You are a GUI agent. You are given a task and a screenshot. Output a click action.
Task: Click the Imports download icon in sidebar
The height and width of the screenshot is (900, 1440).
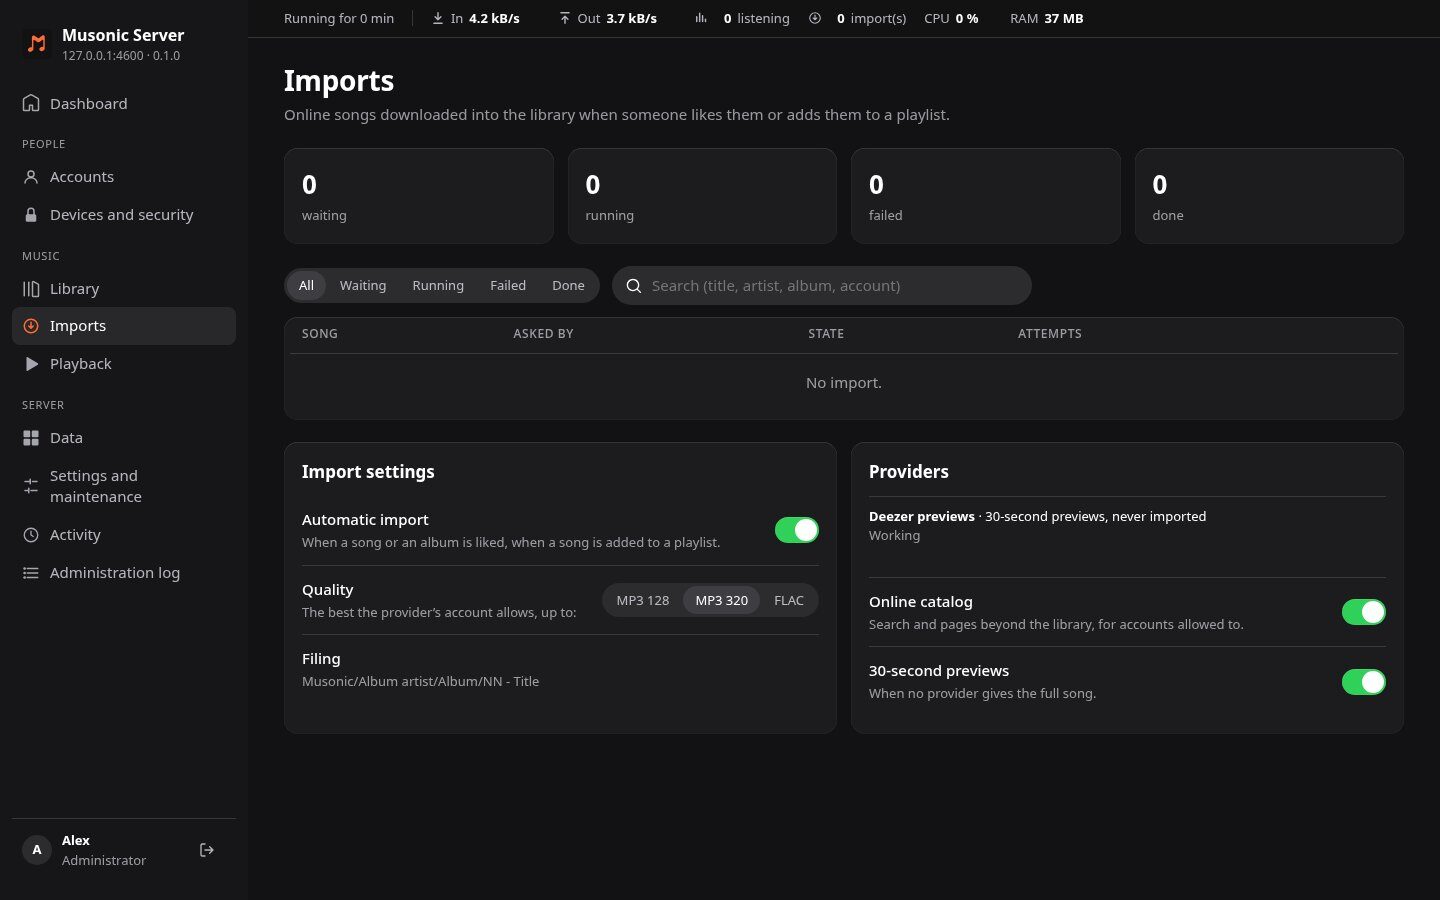[31, 326]
